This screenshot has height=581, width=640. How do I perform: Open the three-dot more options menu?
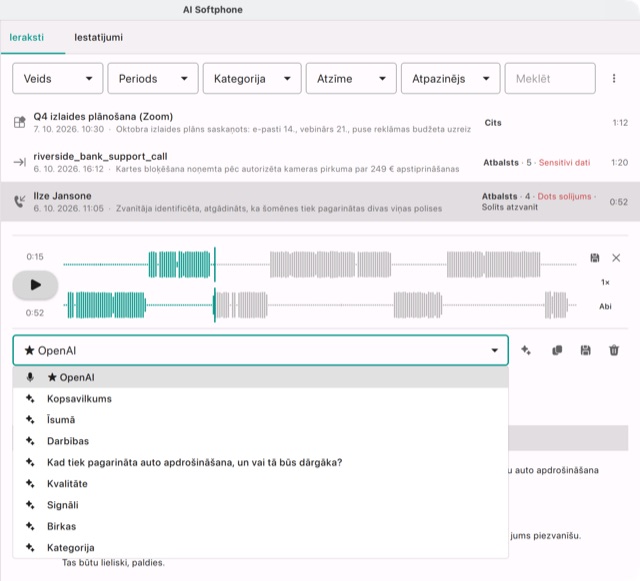point(613,78)
